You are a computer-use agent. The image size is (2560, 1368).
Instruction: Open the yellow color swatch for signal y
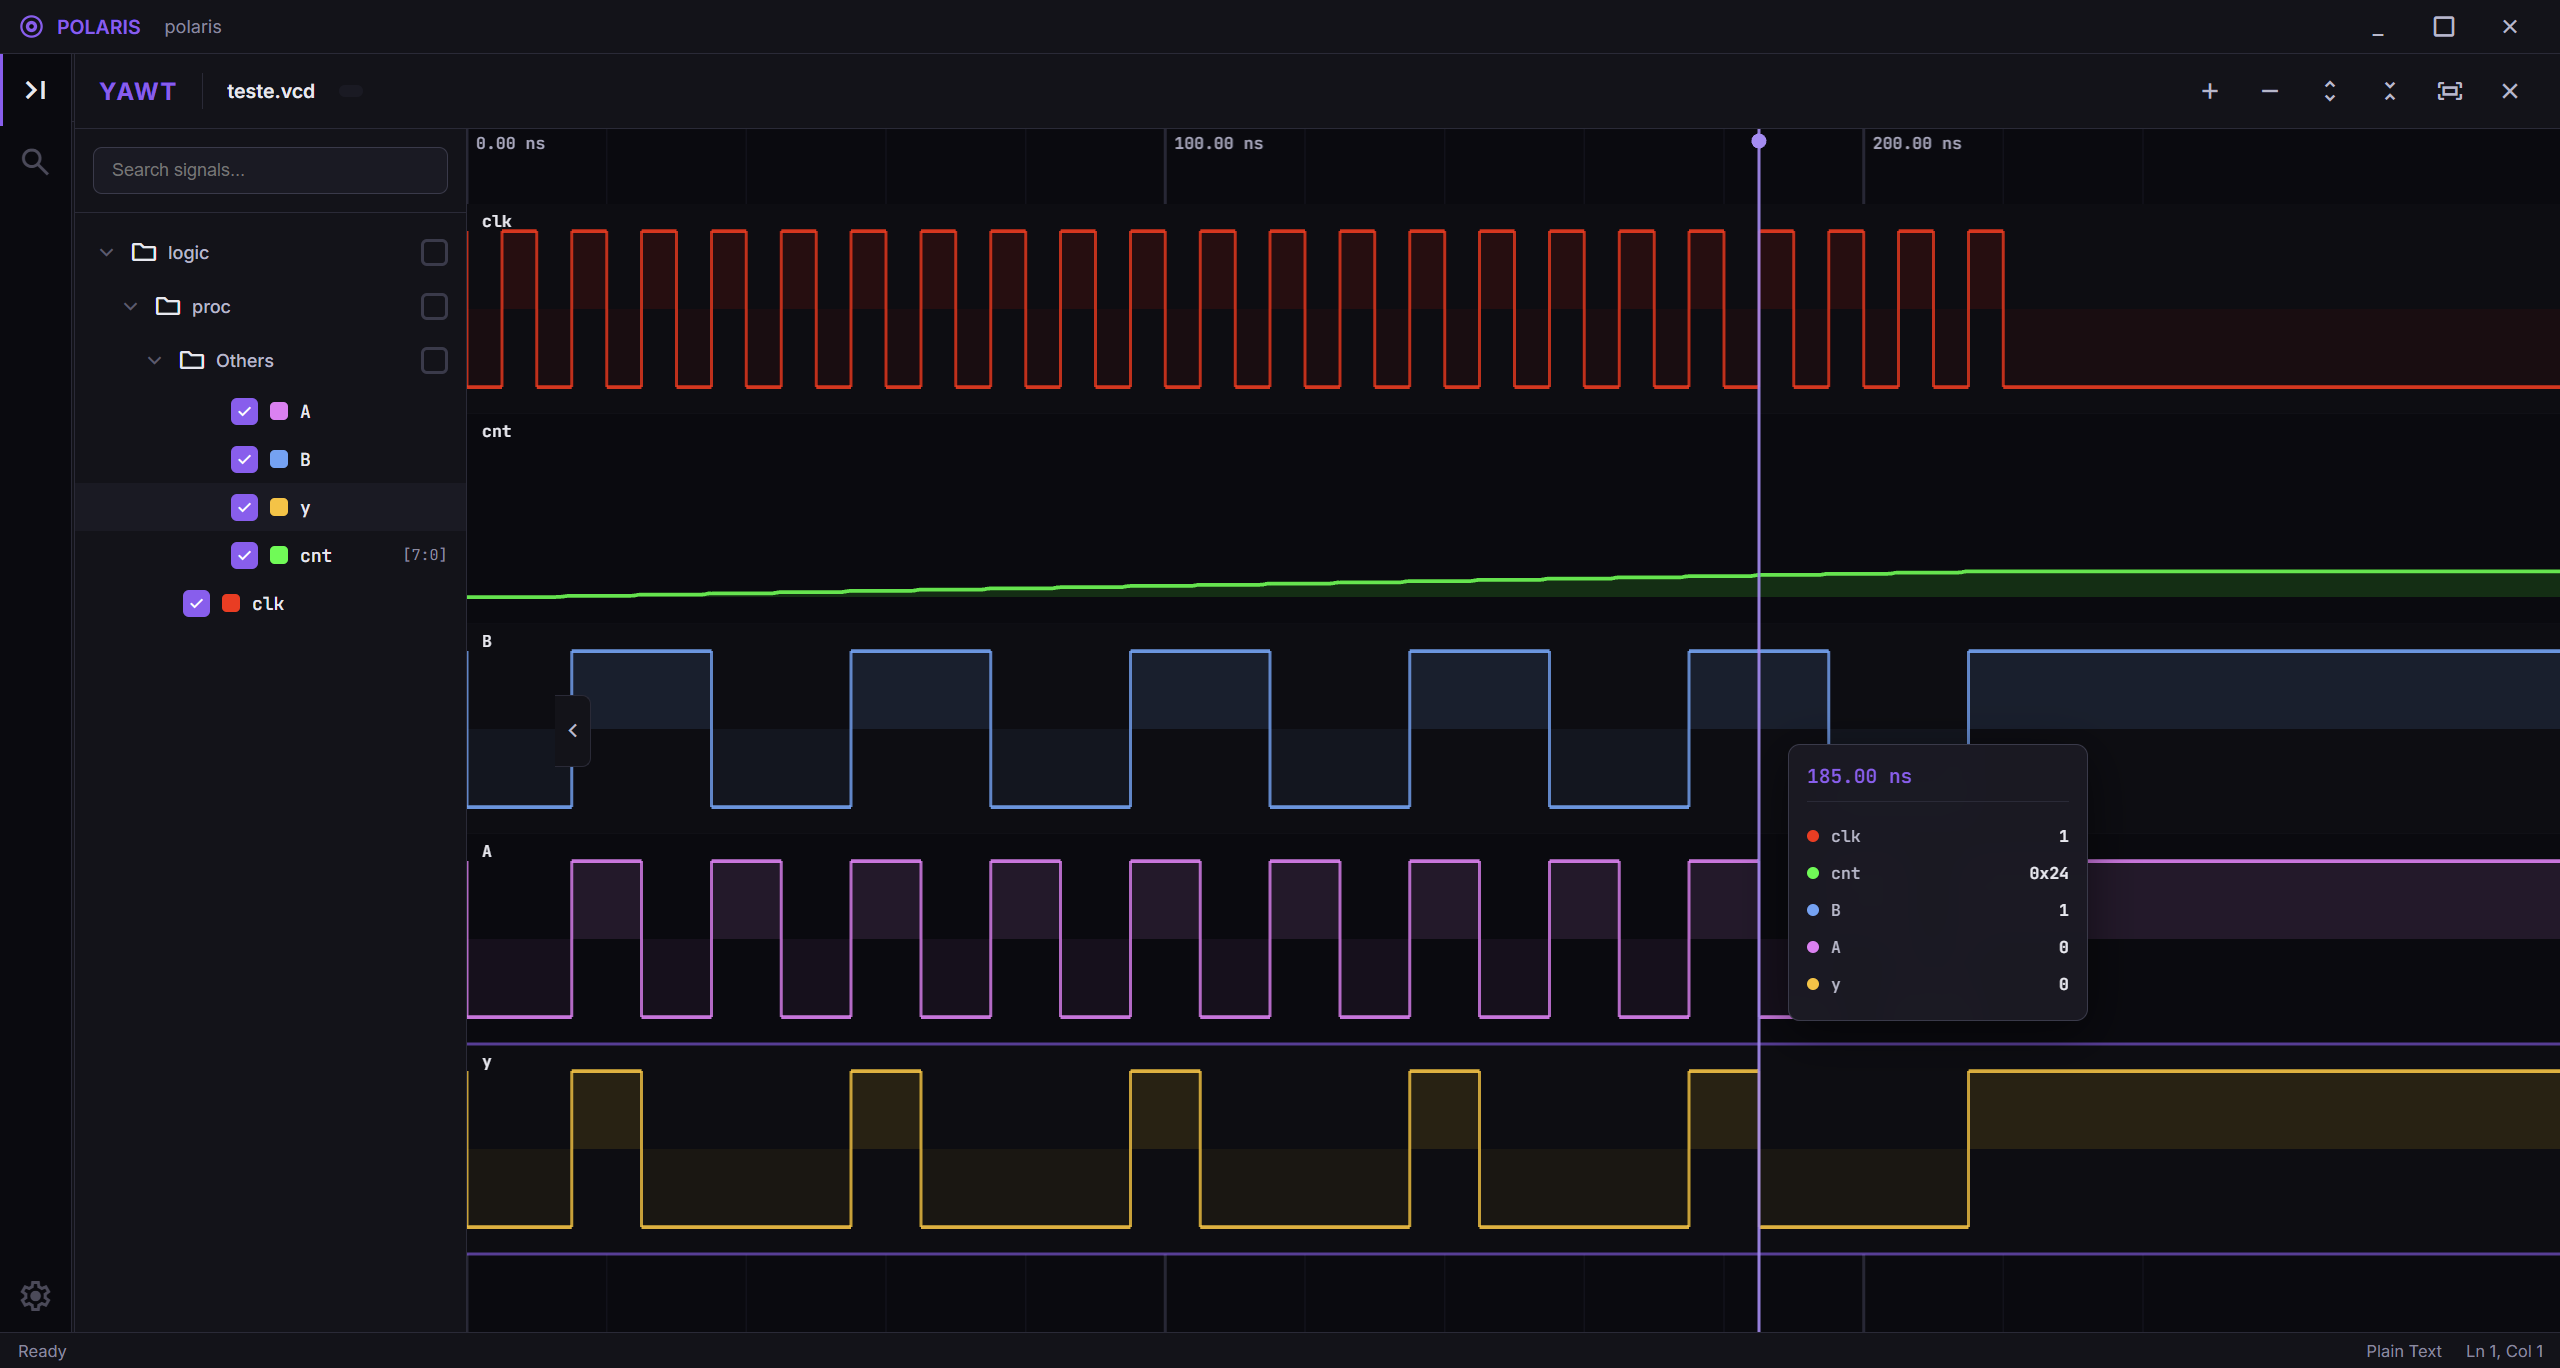(x=279, y=507)
